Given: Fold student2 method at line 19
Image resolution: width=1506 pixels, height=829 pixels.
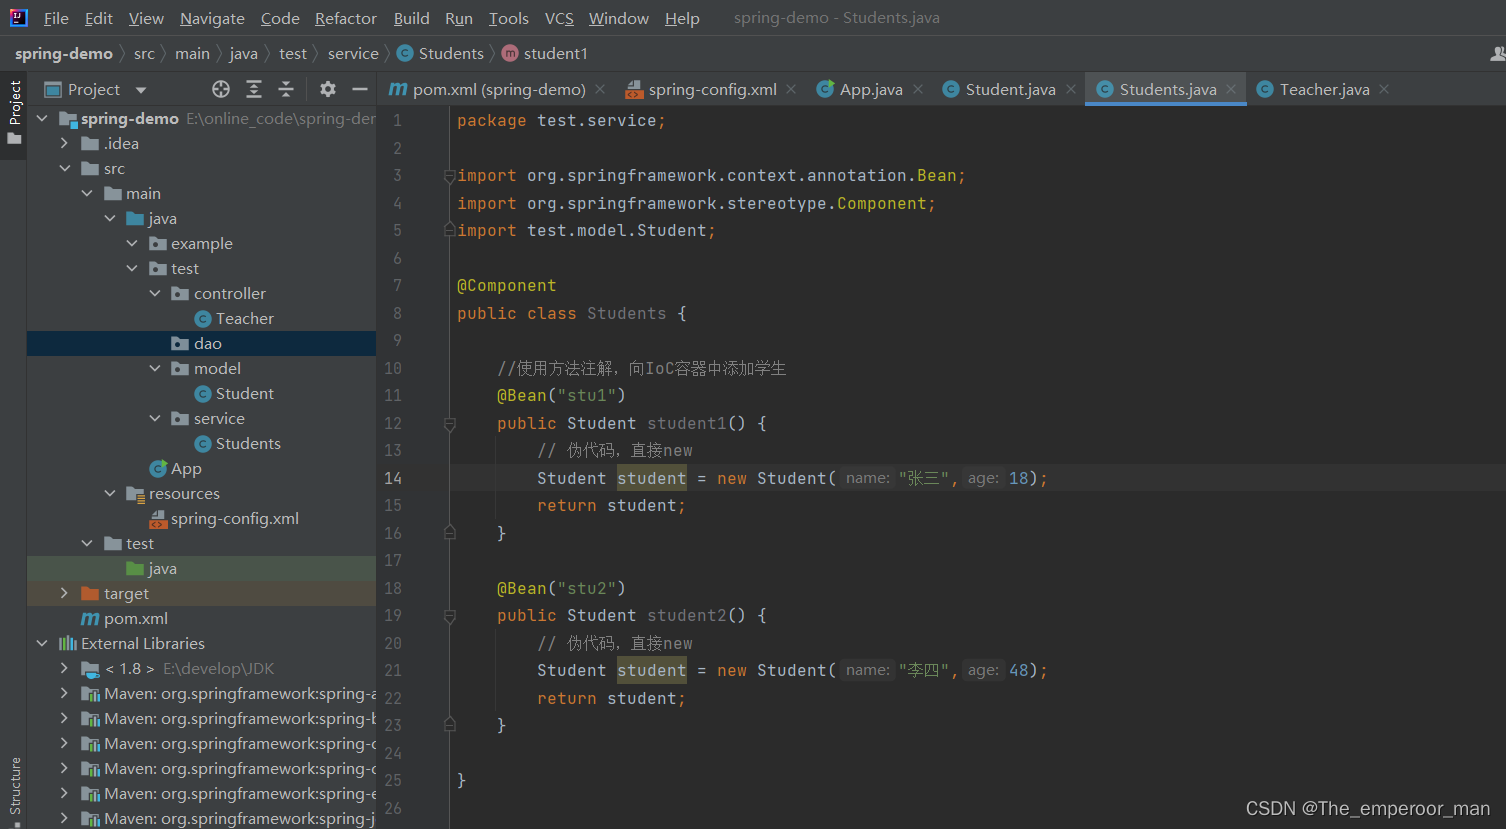Looking at the screenshot, I should coord(449,616).
